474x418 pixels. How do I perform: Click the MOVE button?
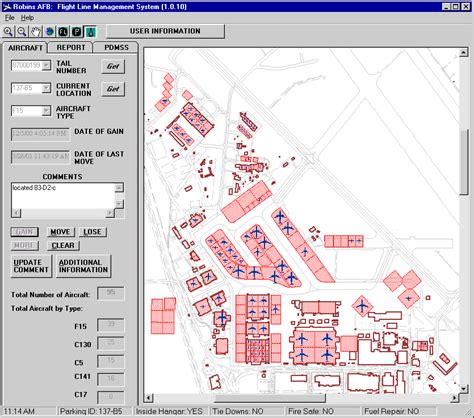(x=60, y=232)
